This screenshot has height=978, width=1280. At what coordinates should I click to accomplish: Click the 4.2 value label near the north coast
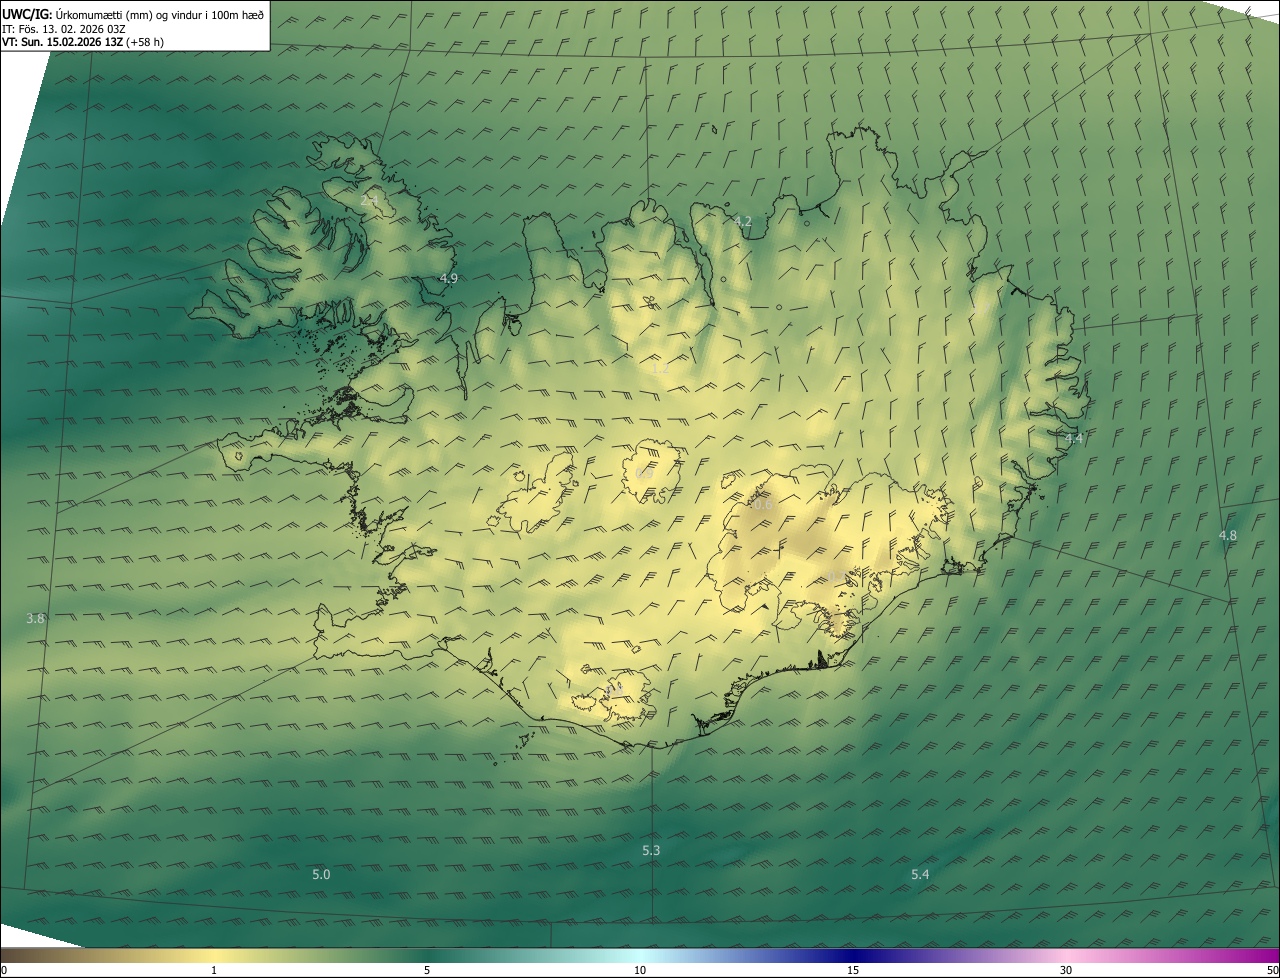(743, 221)
